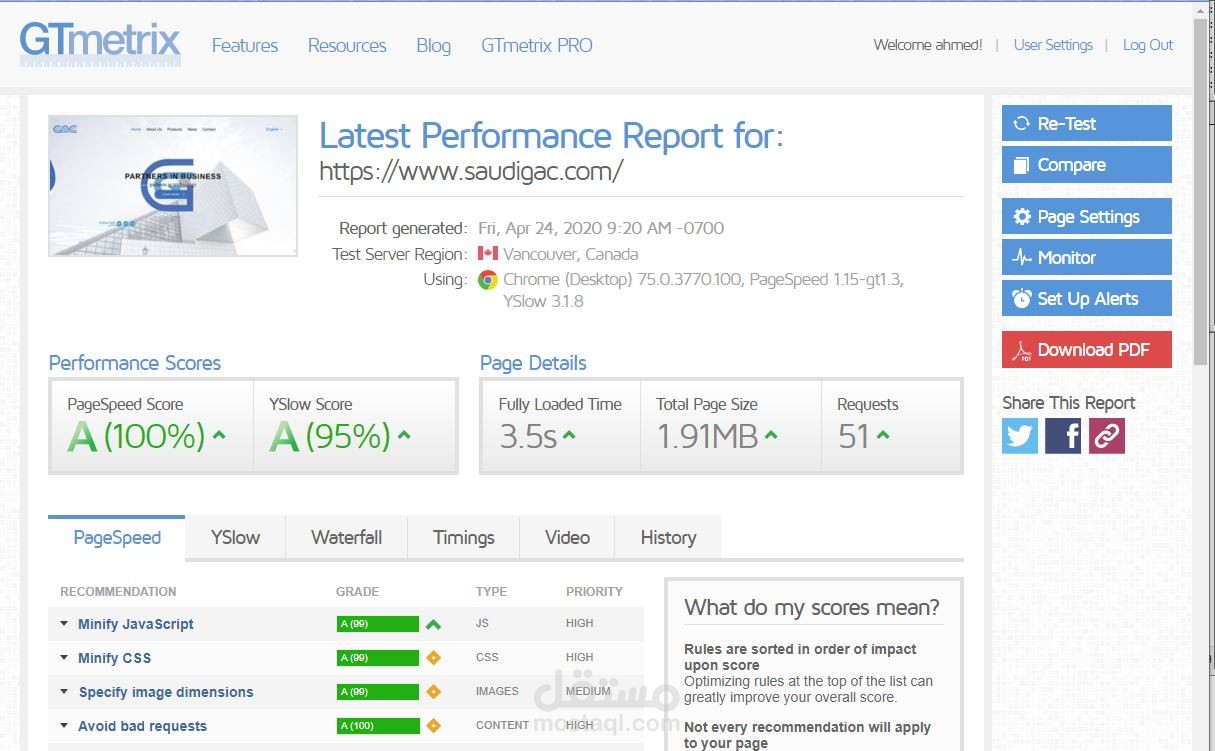Click the Compare button

coord(1087,165)
